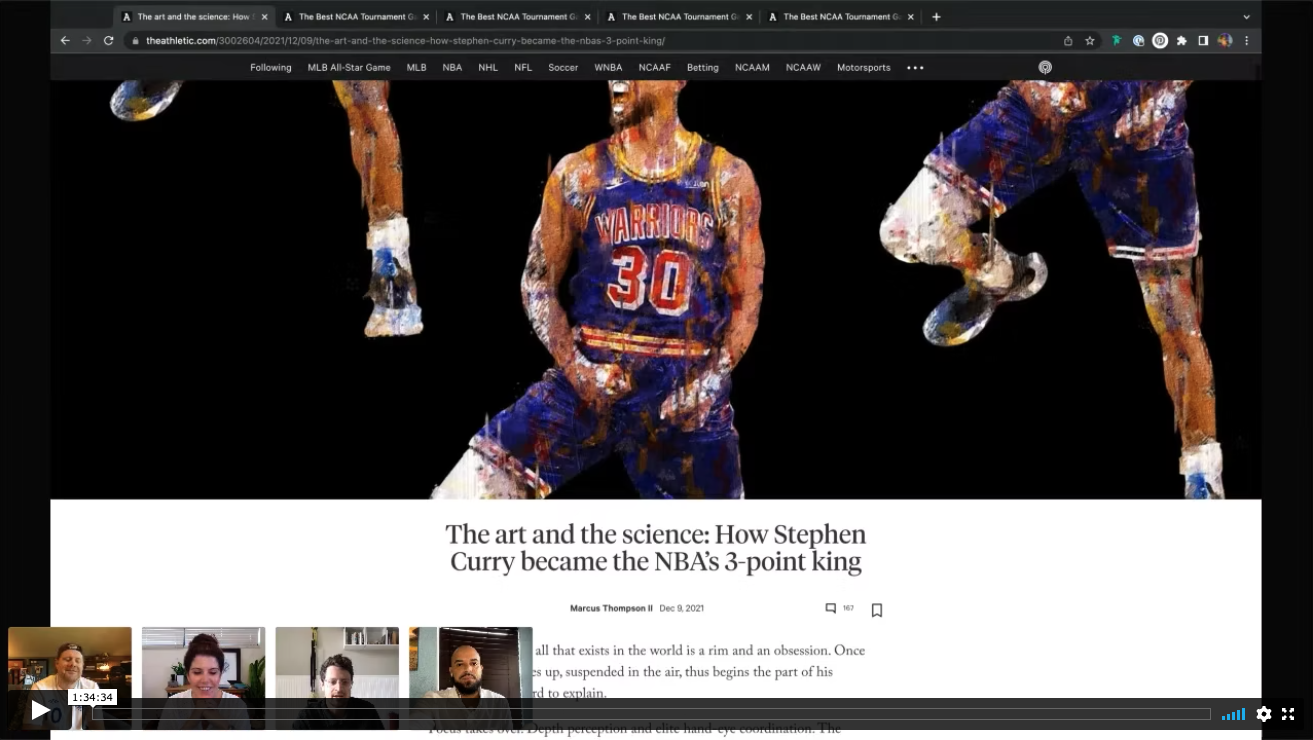Bookmark the Stephen Curry article
This screenshot has height=740, width=1313.
[x=877, y=609]
